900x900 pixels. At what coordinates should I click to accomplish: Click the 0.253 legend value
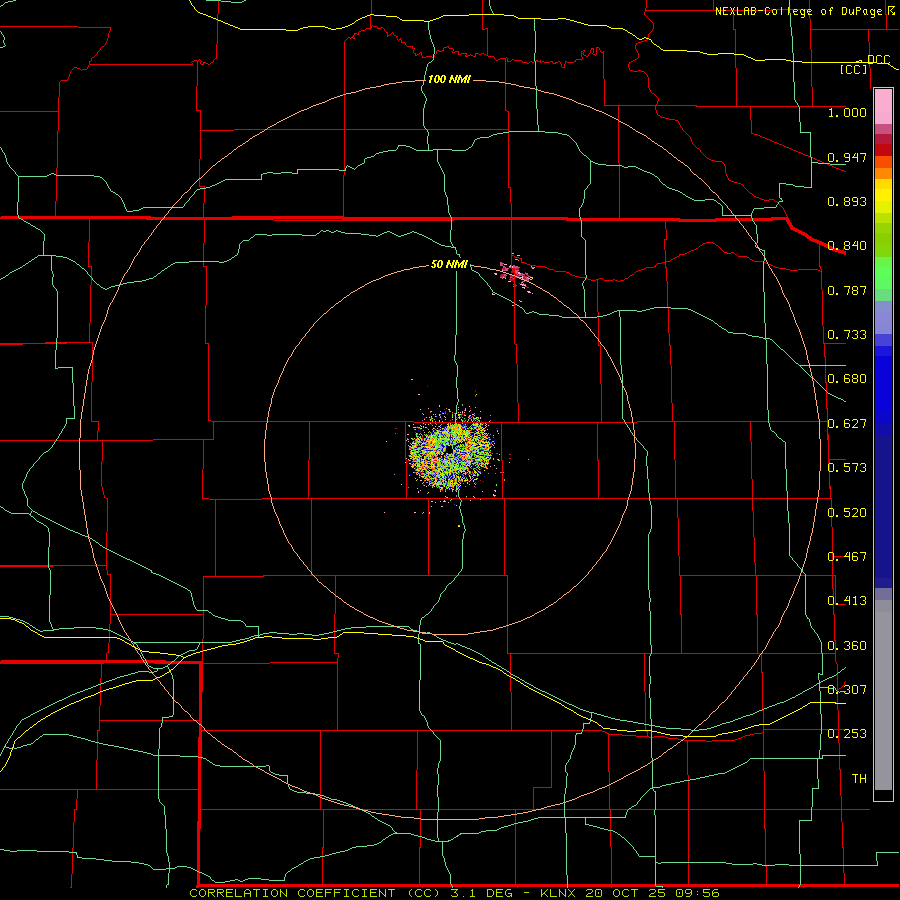tap(847, 734)
